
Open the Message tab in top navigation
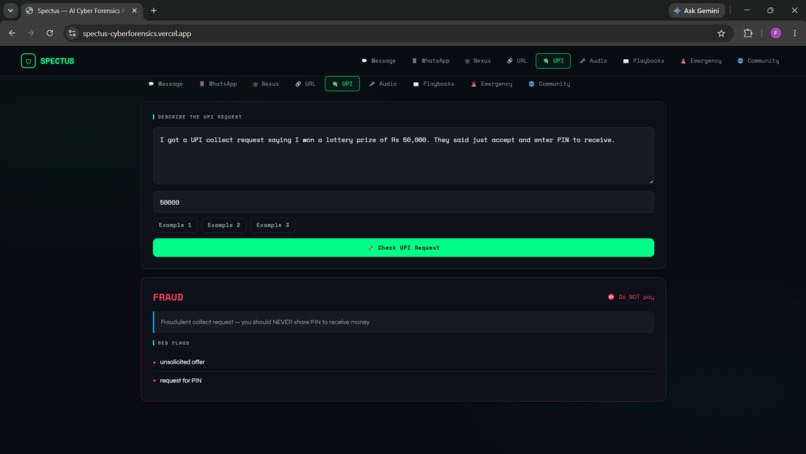point(379,61)
